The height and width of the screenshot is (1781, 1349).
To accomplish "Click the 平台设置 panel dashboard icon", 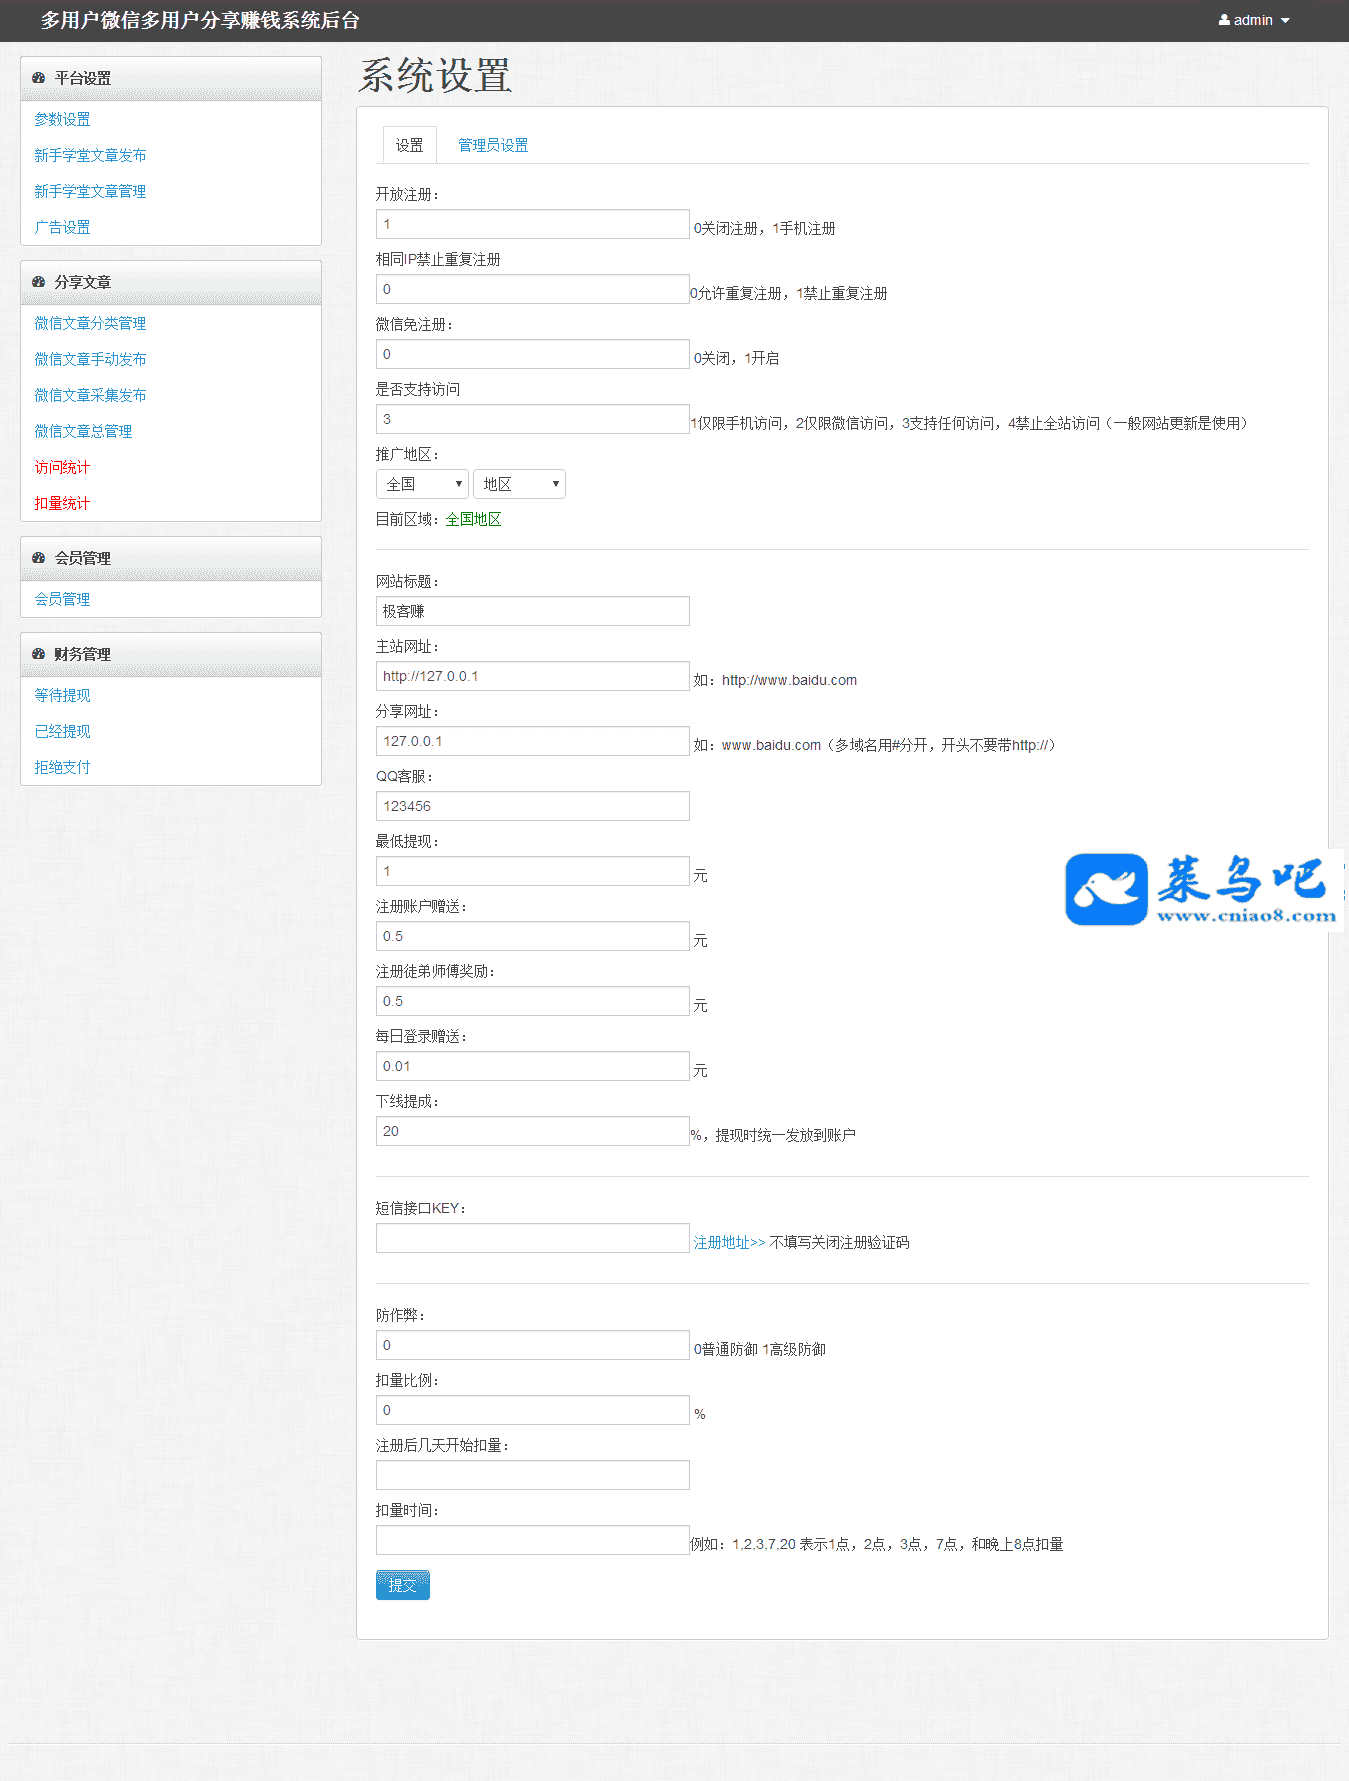I will (38, 78).
